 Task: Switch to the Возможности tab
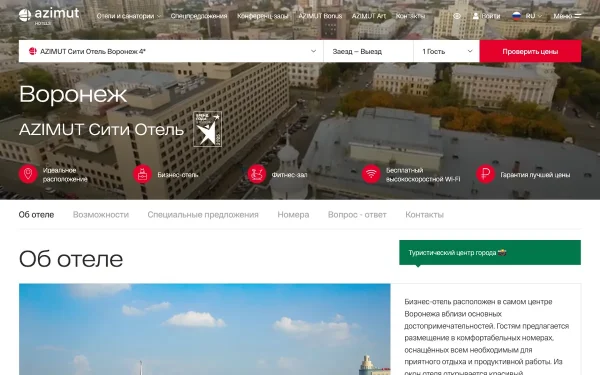point(101,215)
